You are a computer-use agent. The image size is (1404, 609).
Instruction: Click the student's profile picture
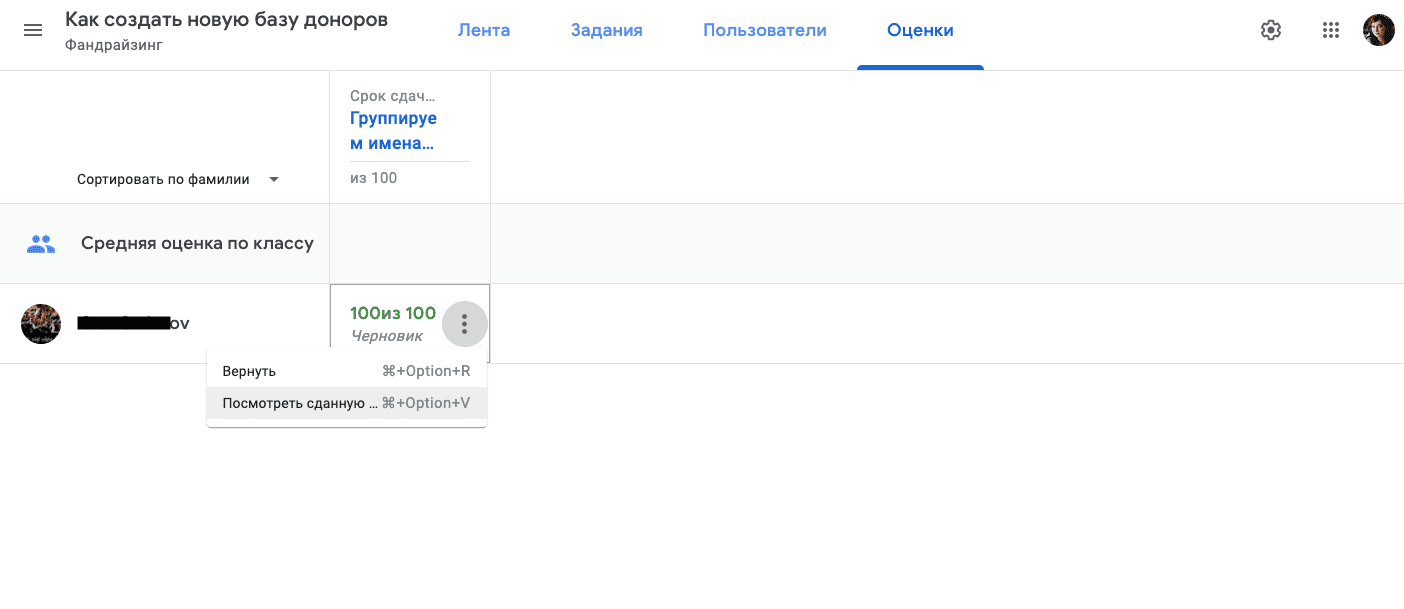(x=41, y=324)
